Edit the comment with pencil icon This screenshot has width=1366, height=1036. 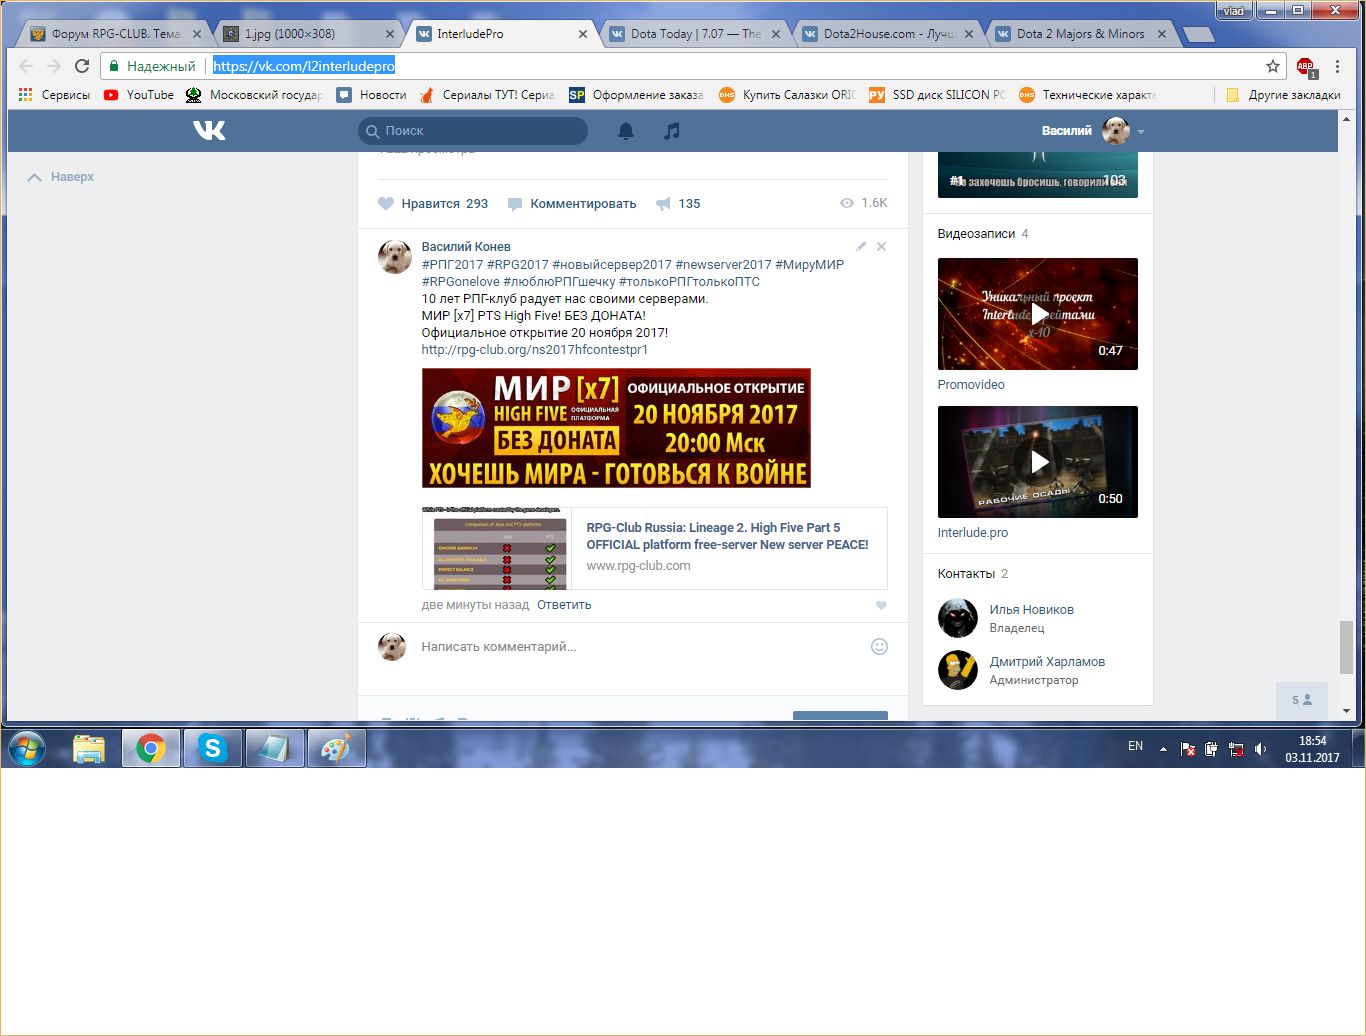(x=861, y=246)
